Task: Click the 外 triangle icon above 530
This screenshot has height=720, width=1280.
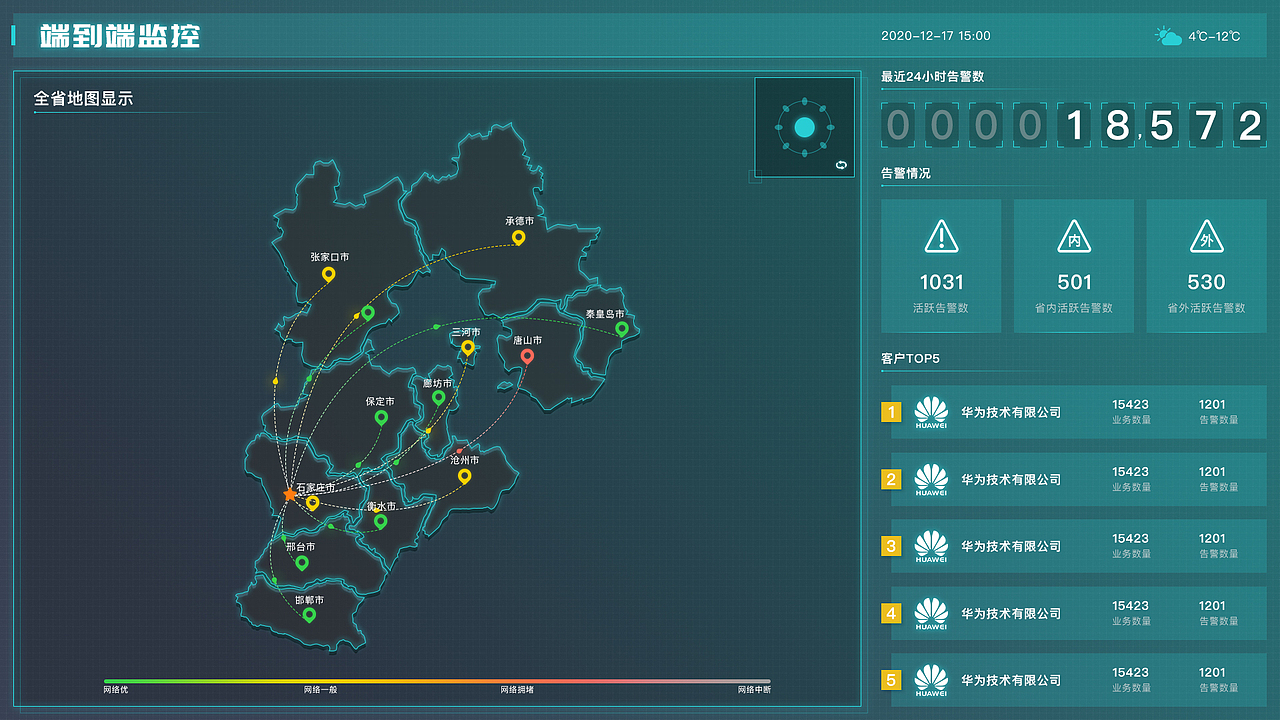Action: (x=1207, y=237)
